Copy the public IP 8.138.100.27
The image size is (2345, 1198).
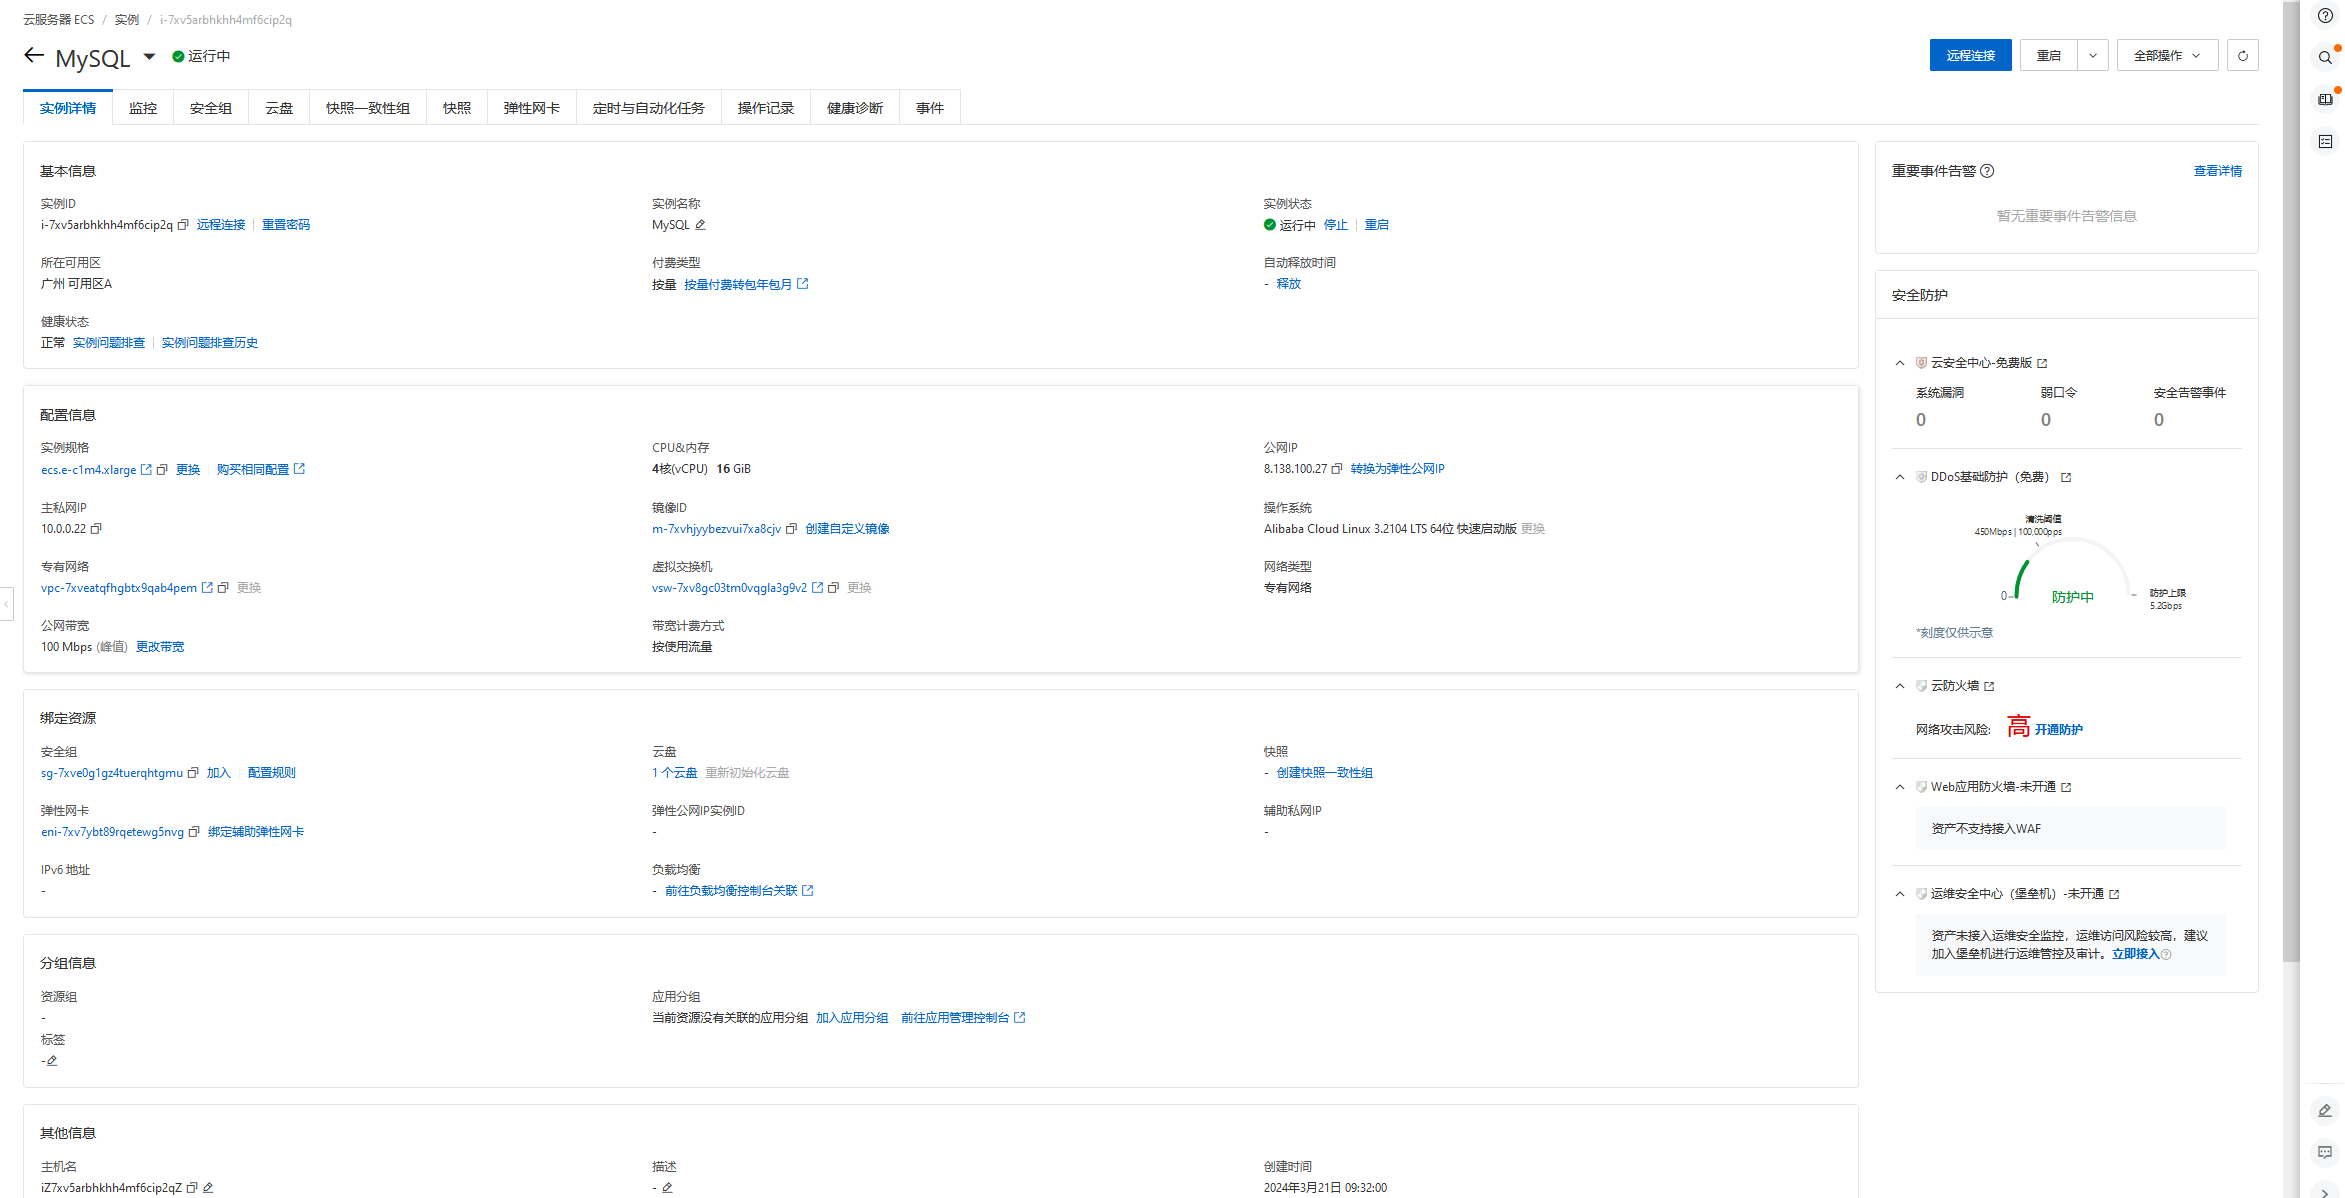(x=1337, y=469)
